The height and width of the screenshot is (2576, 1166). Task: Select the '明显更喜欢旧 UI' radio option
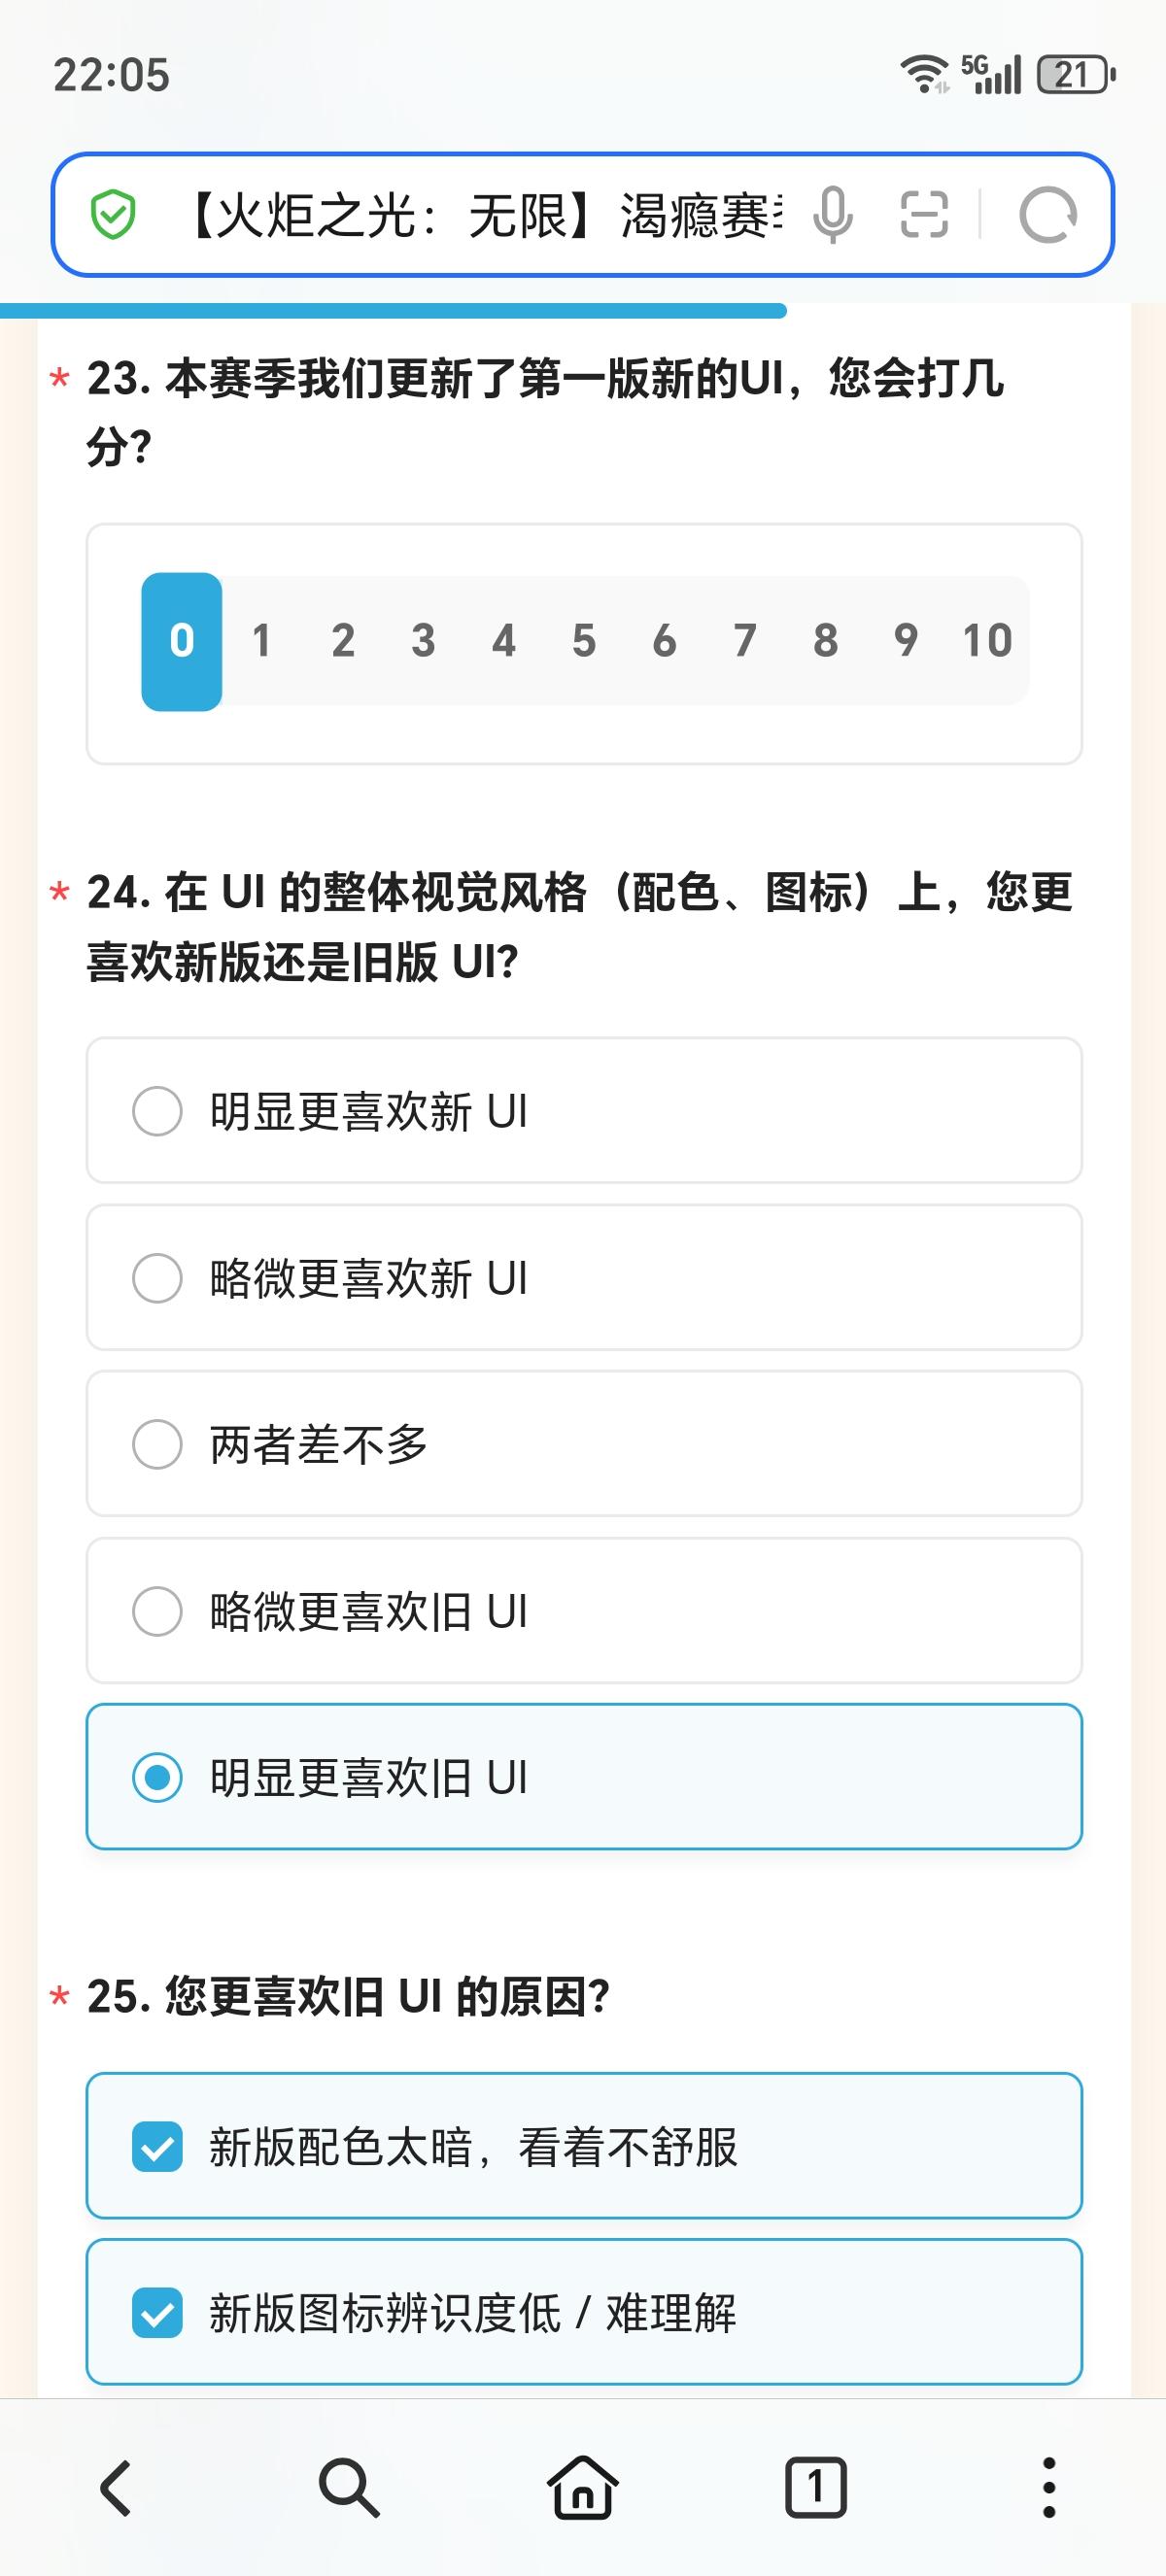click(x=157, y=1777)
